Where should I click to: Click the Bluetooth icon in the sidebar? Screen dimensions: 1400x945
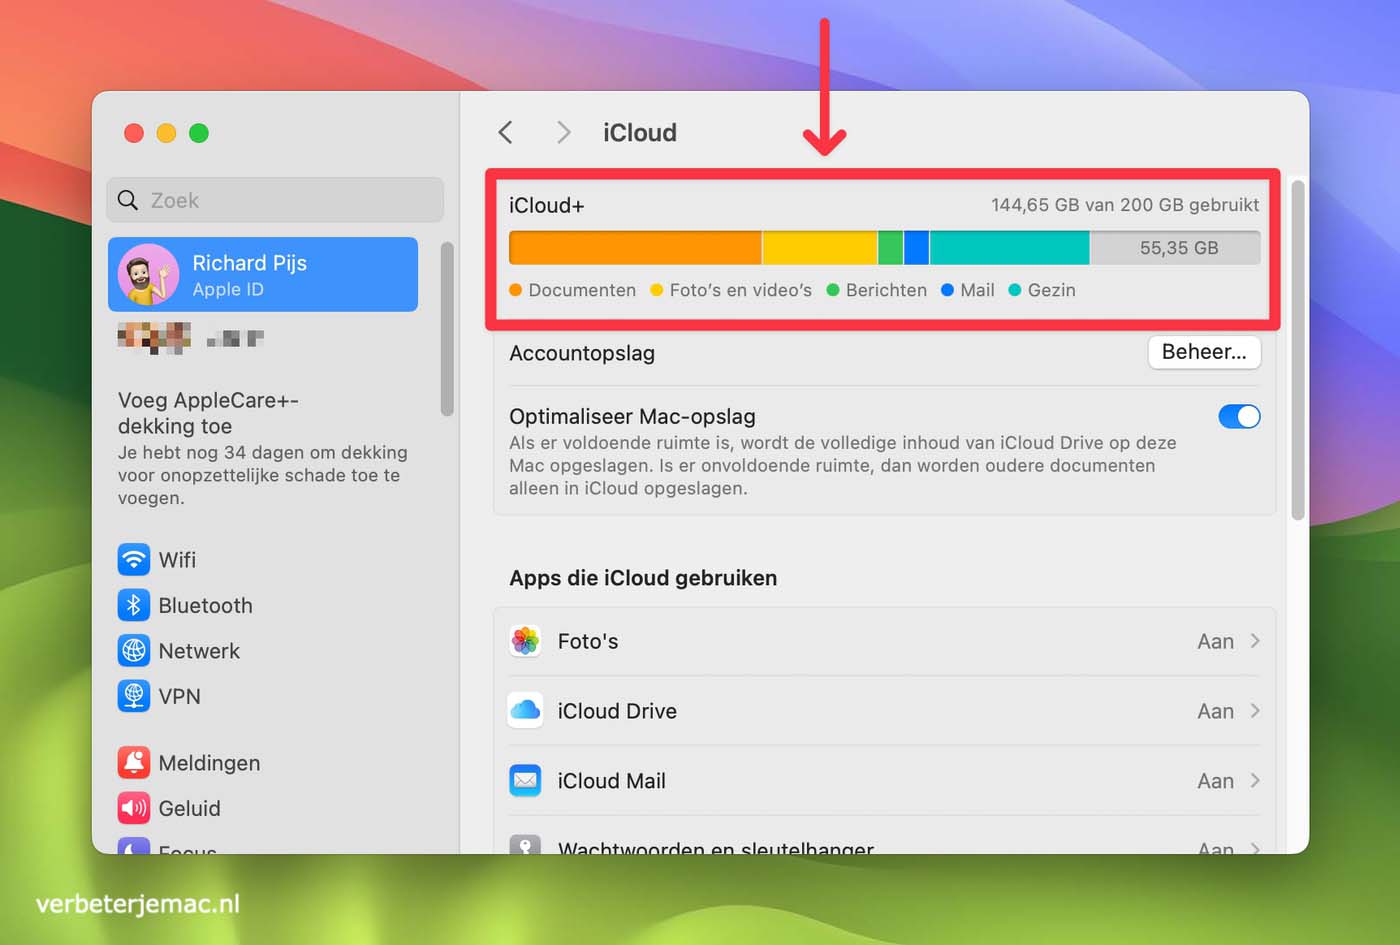click(134, 605)
